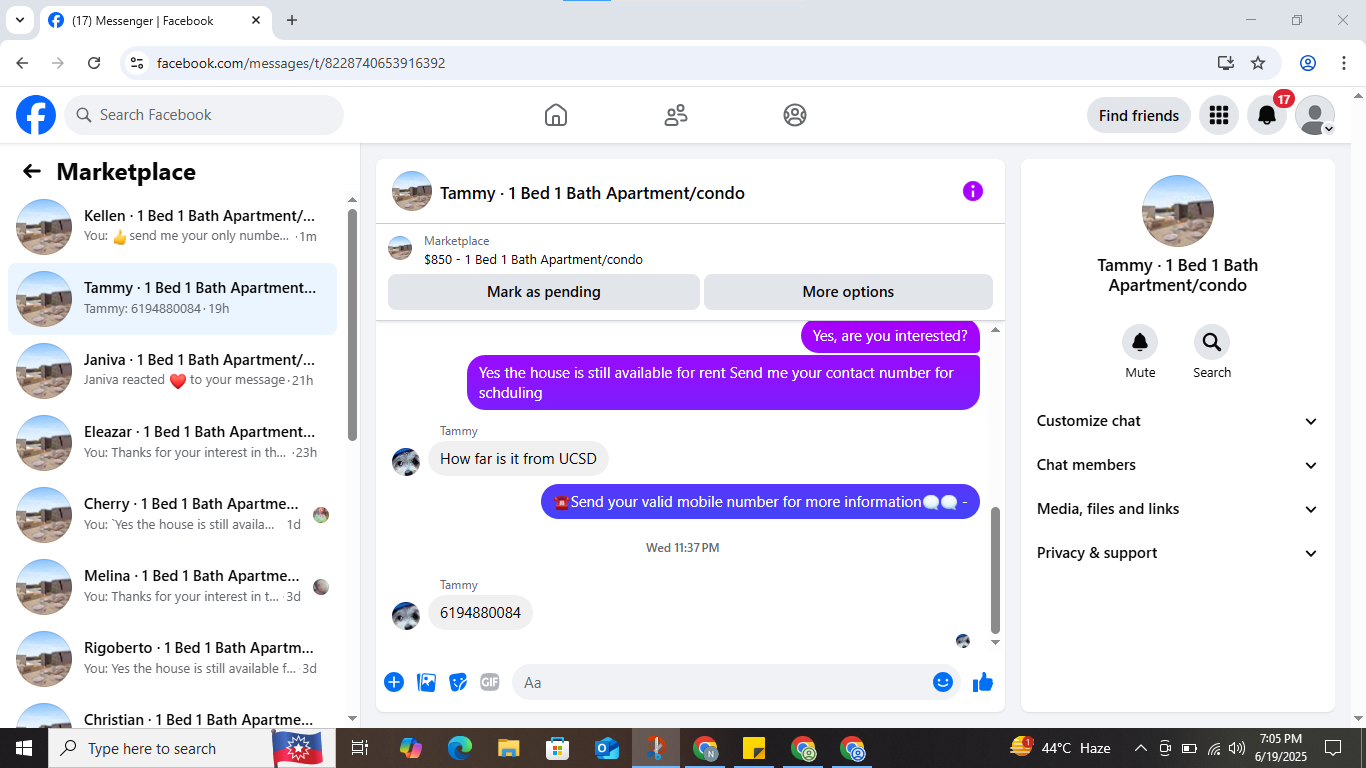Open the Chrome profile icon

coord(1308,63)
